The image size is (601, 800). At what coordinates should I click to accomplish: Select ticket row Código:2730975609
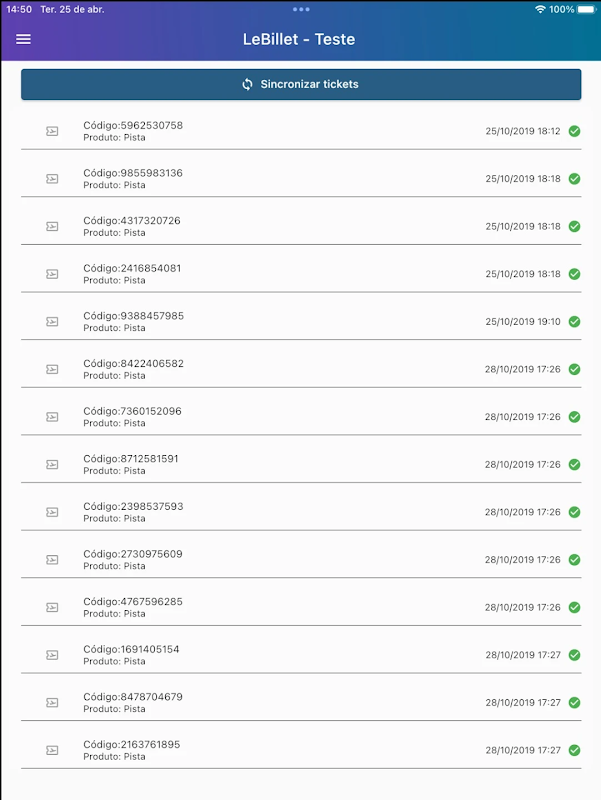[x=300, y=559]
